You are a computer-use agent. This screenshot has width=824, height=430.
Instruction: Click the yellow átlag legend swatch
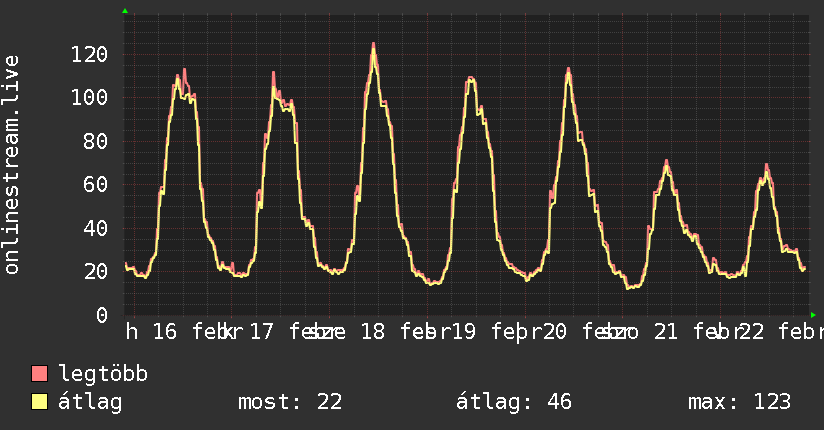pyautogui.click(x=39, y=402)
